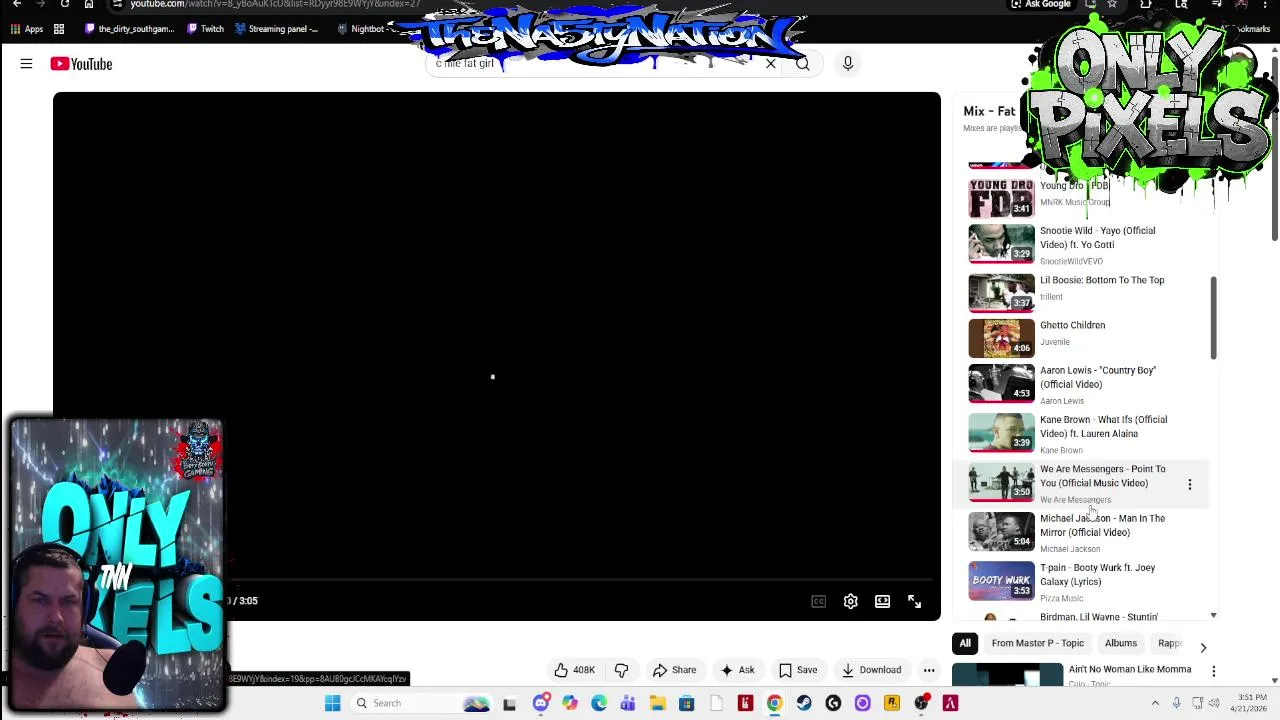Image resolution: width=1280 pixels, height=720 pixels.
Task: Switch to theater mode
Action: pos(882,601)
